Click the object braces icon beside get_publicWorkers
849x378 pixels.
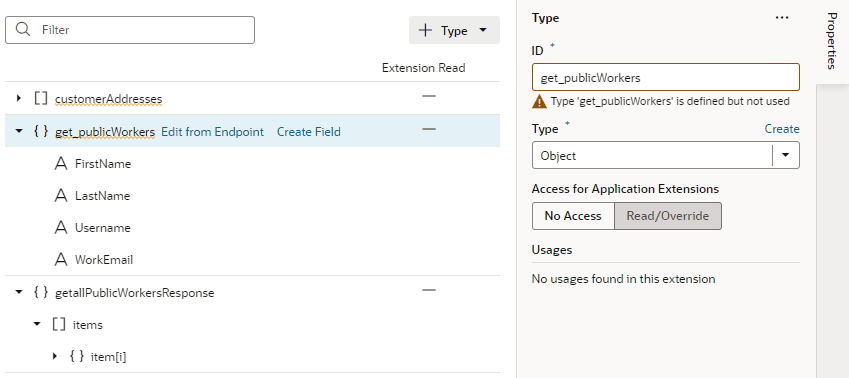pos(41,131)
